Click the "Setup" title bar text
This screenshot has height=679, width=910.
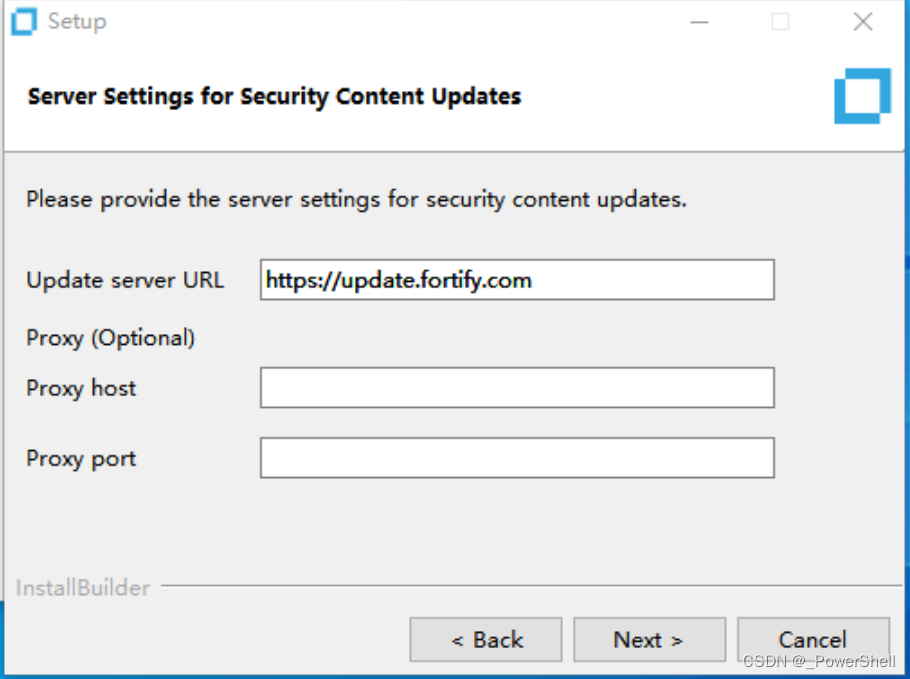click(x=77, y=22)
